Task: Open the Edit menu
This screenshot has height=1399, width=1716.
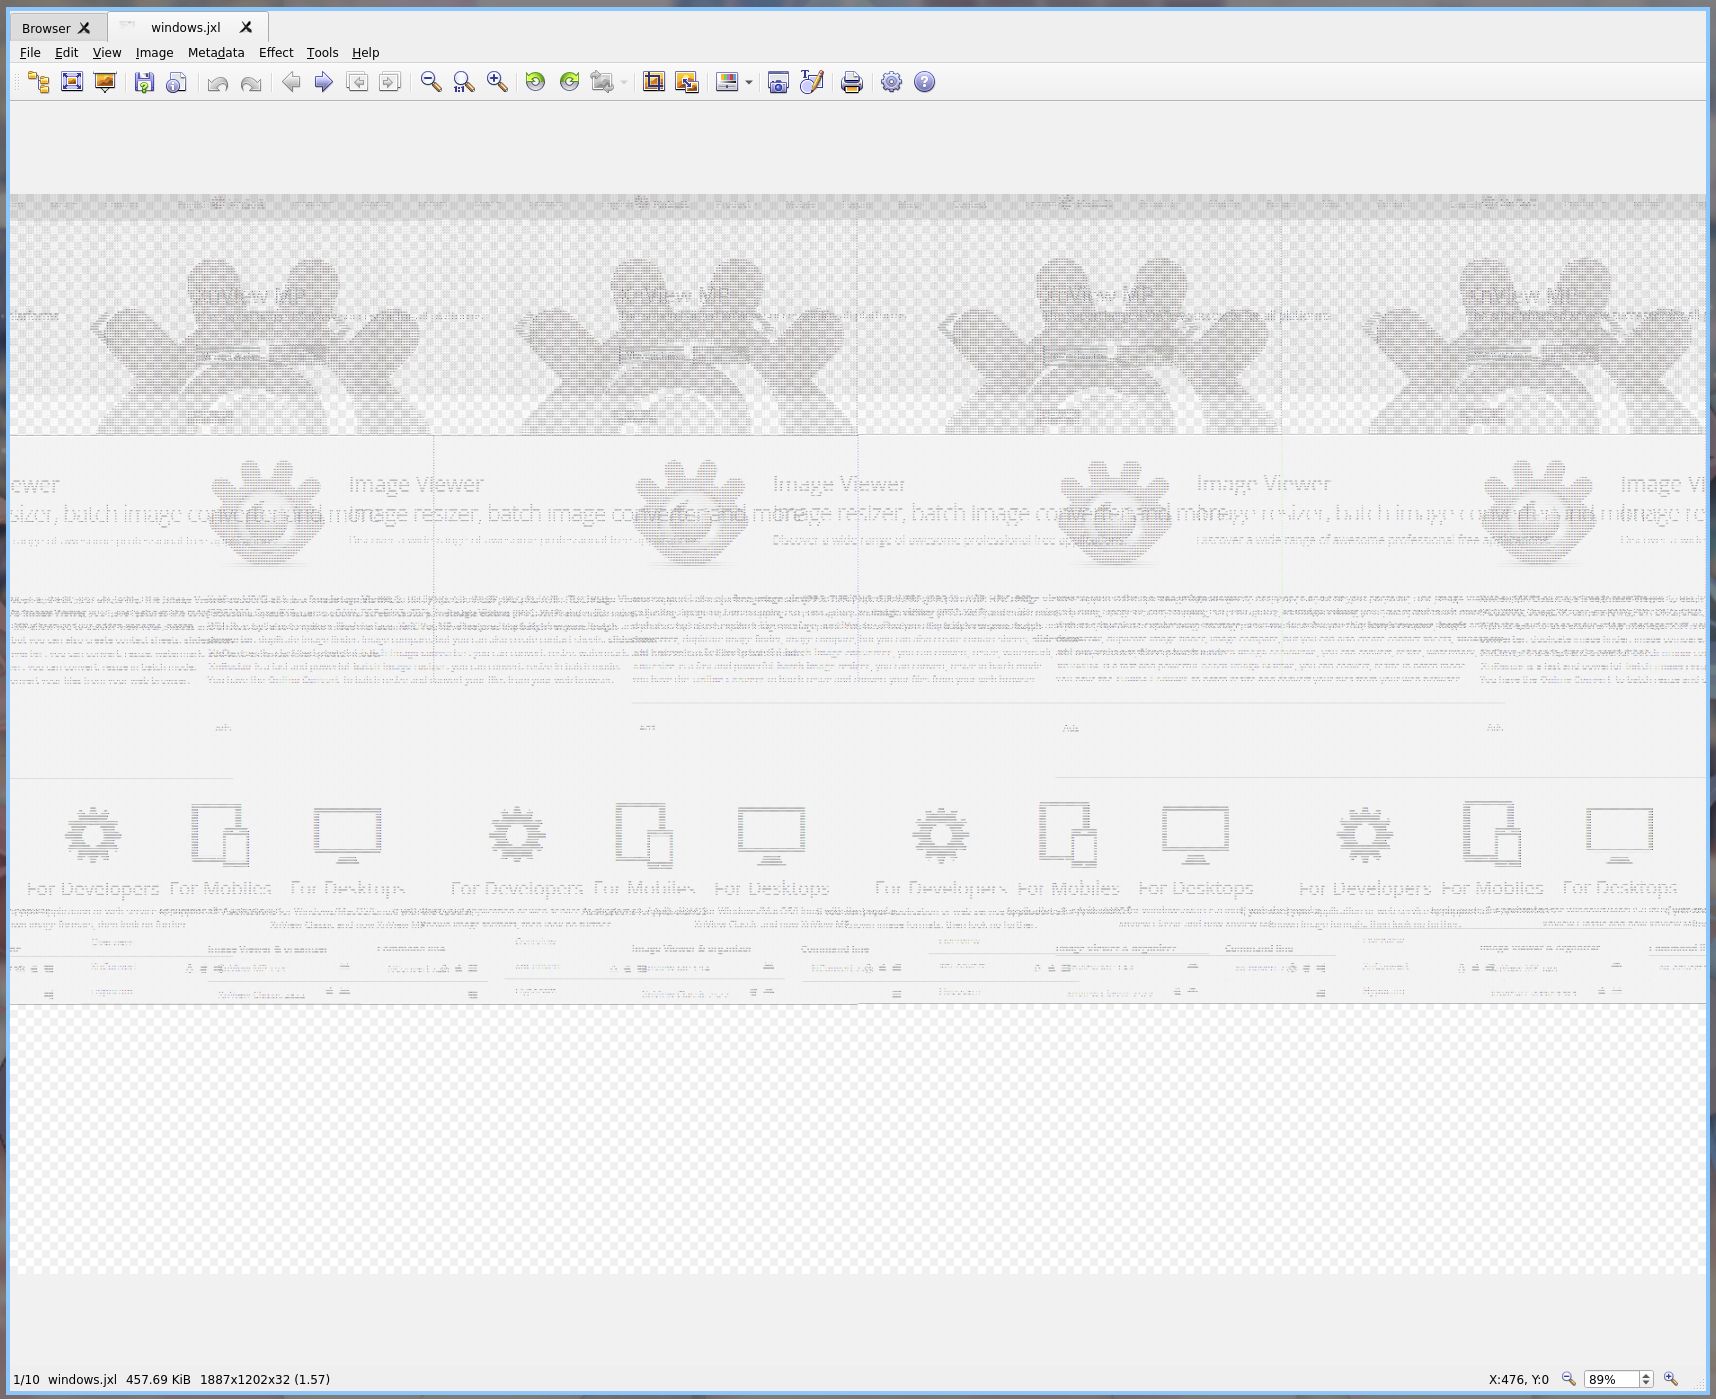Action: [66, 53]
